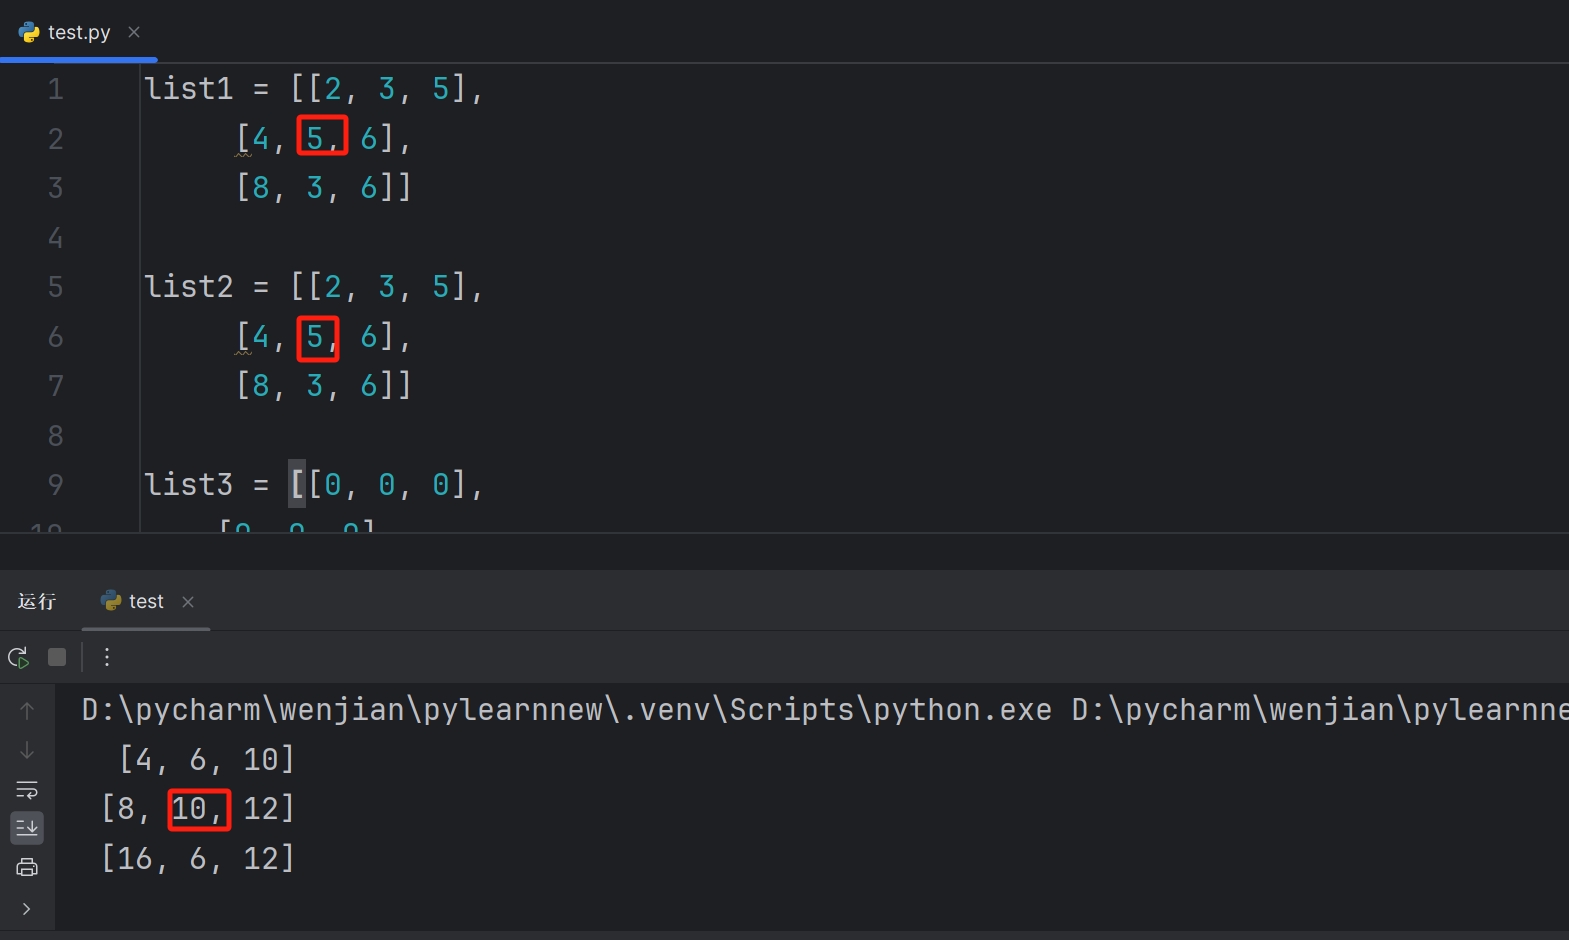Click the python.exe command path in console
The width and height of the screenshot is (1569, 940).
(x=567, y=710)
